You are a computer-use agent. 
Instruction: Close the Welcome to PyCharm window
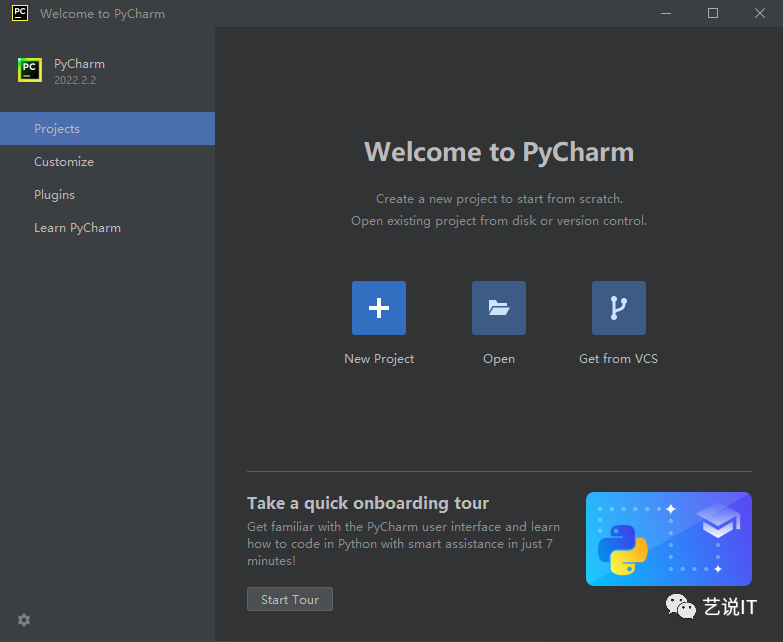pos(759,14)
